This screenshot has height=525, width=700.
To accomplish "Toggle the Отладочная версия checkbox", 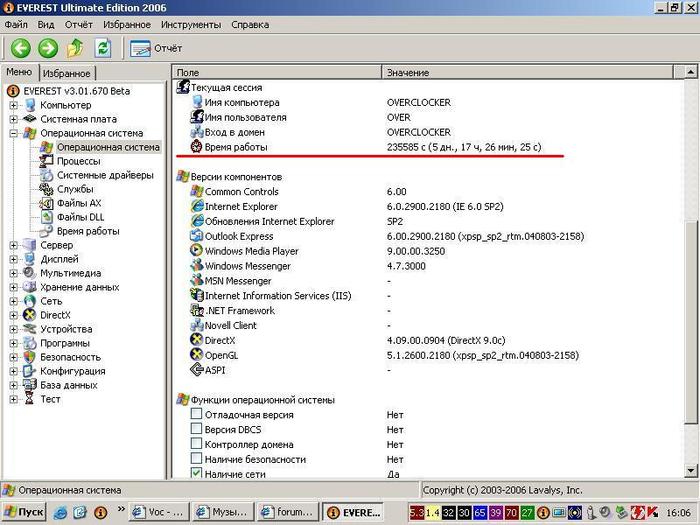I will click(x=196, y=414).
